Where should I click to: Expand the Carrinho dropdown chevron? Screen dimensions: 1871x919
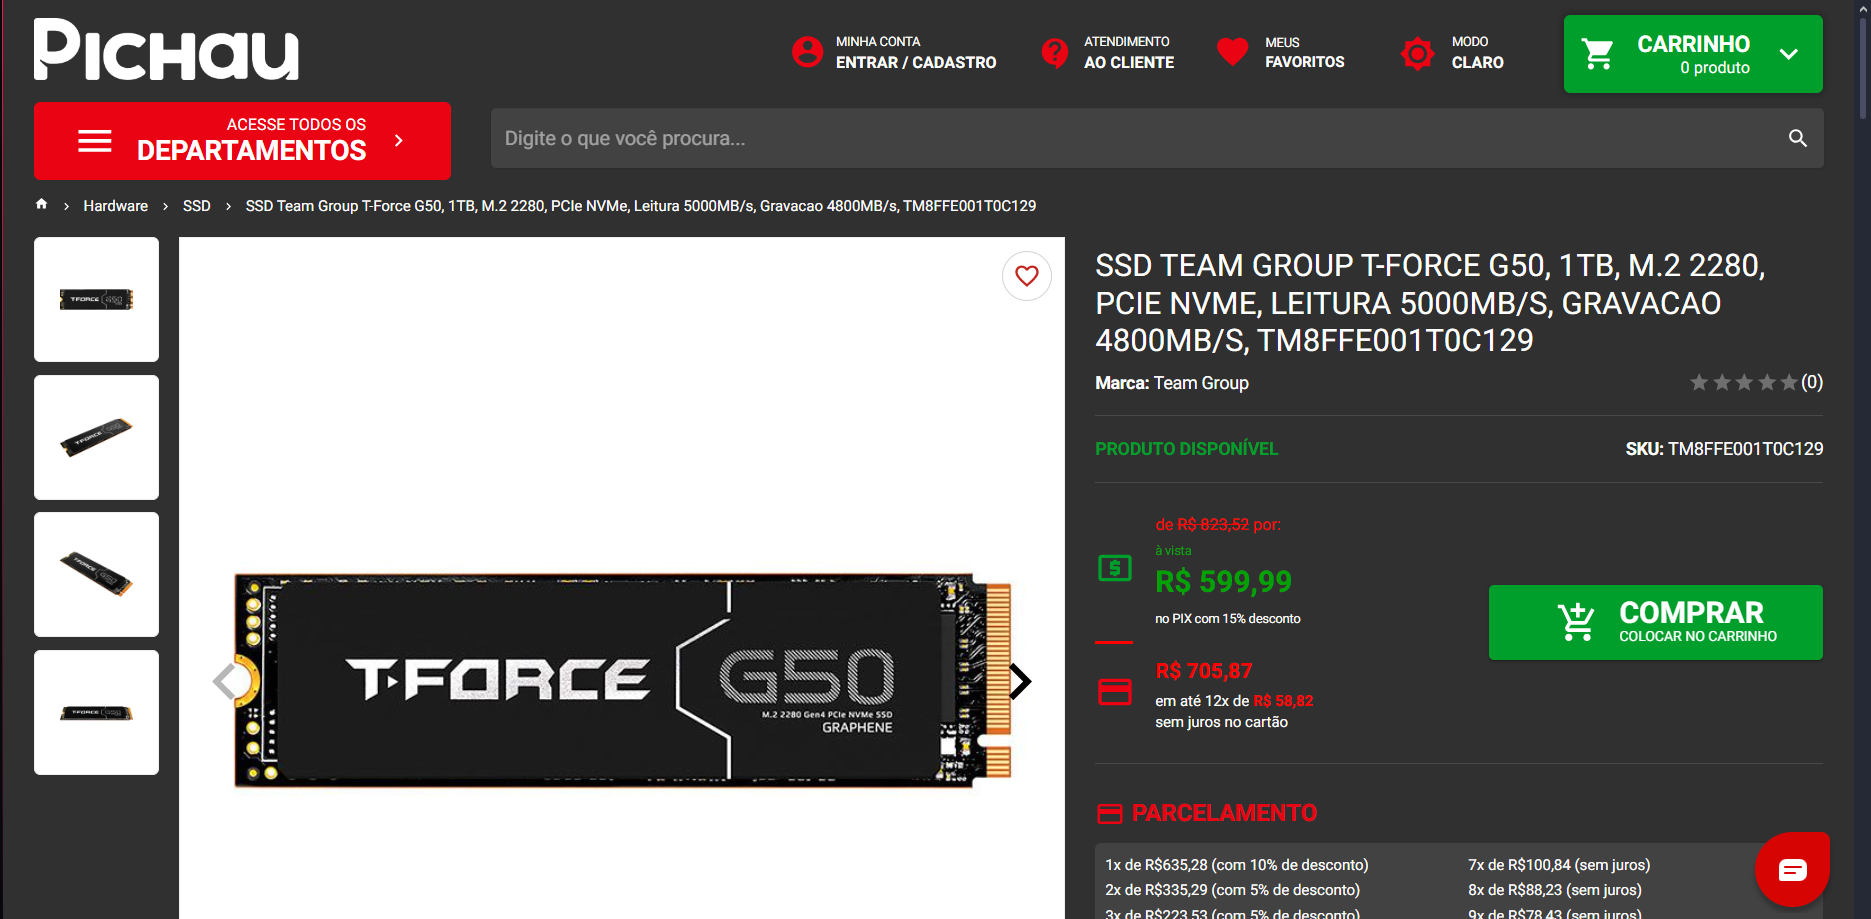[x=1788, y=54]
